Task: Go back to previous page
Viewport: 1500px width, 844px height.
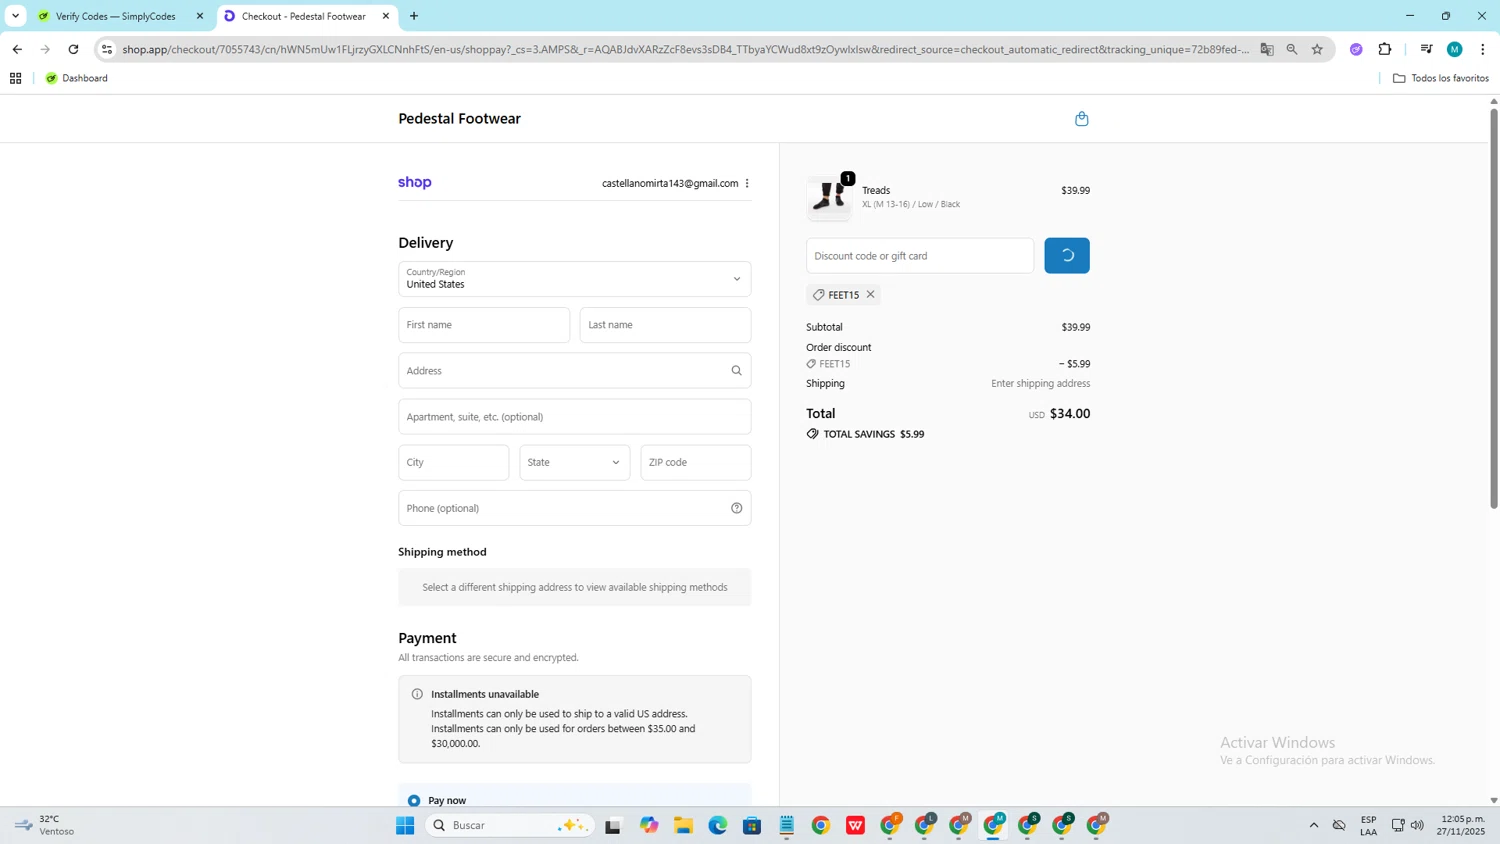Action: tap(17, 49)
